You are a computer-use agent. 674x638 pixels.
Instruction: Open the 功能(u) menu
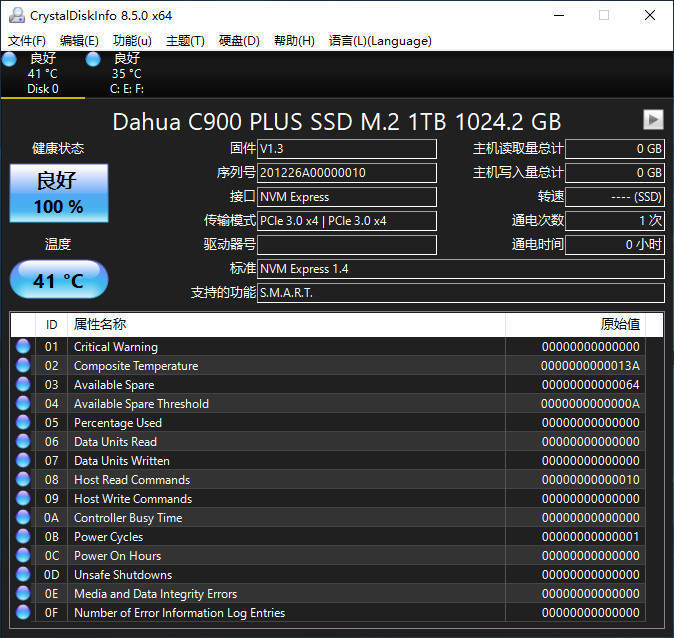click(132, 41)
